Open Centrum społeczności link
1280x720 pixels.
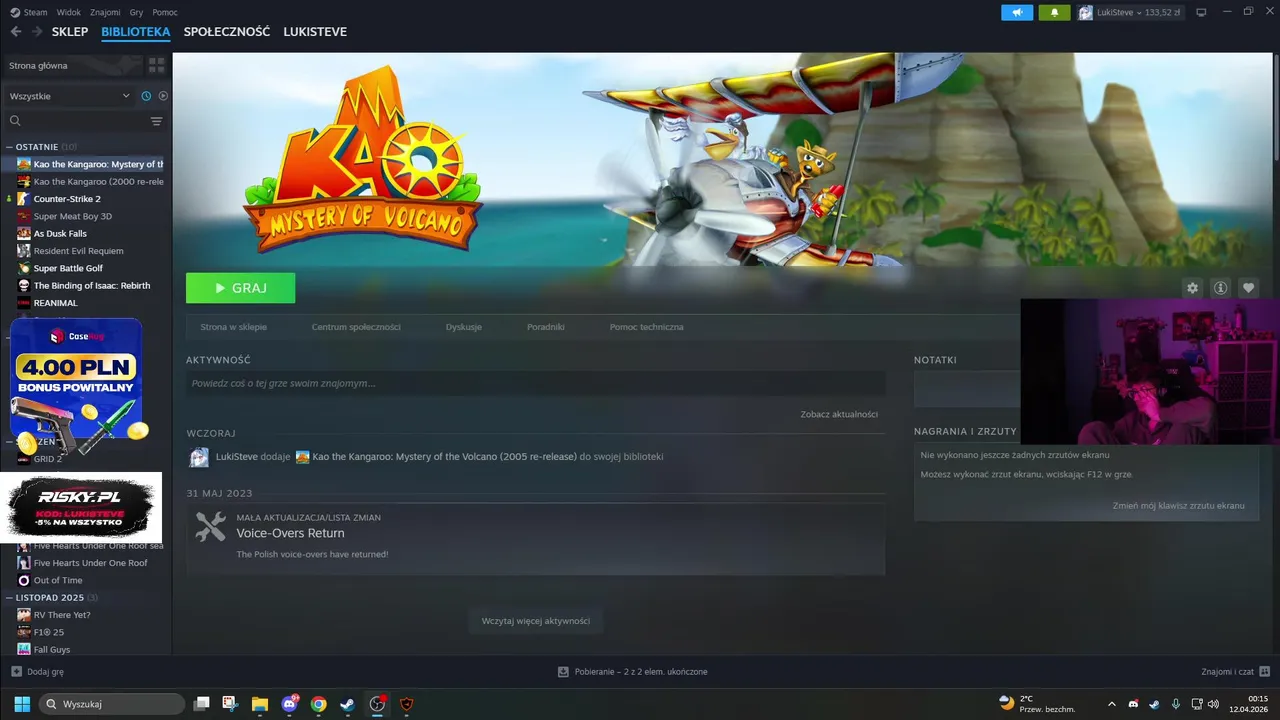[x=356, y=327]
